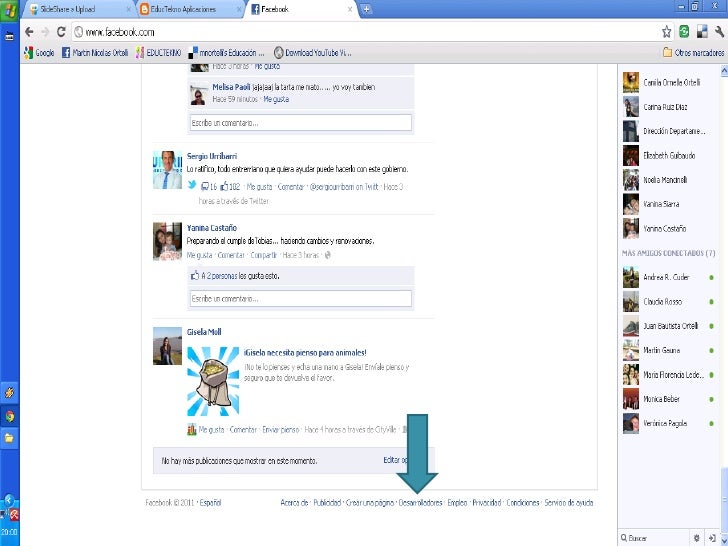This screenshot has width=728, height=546.
Task: Click Sergio Urribarri's profile photo
Action: 168,170
